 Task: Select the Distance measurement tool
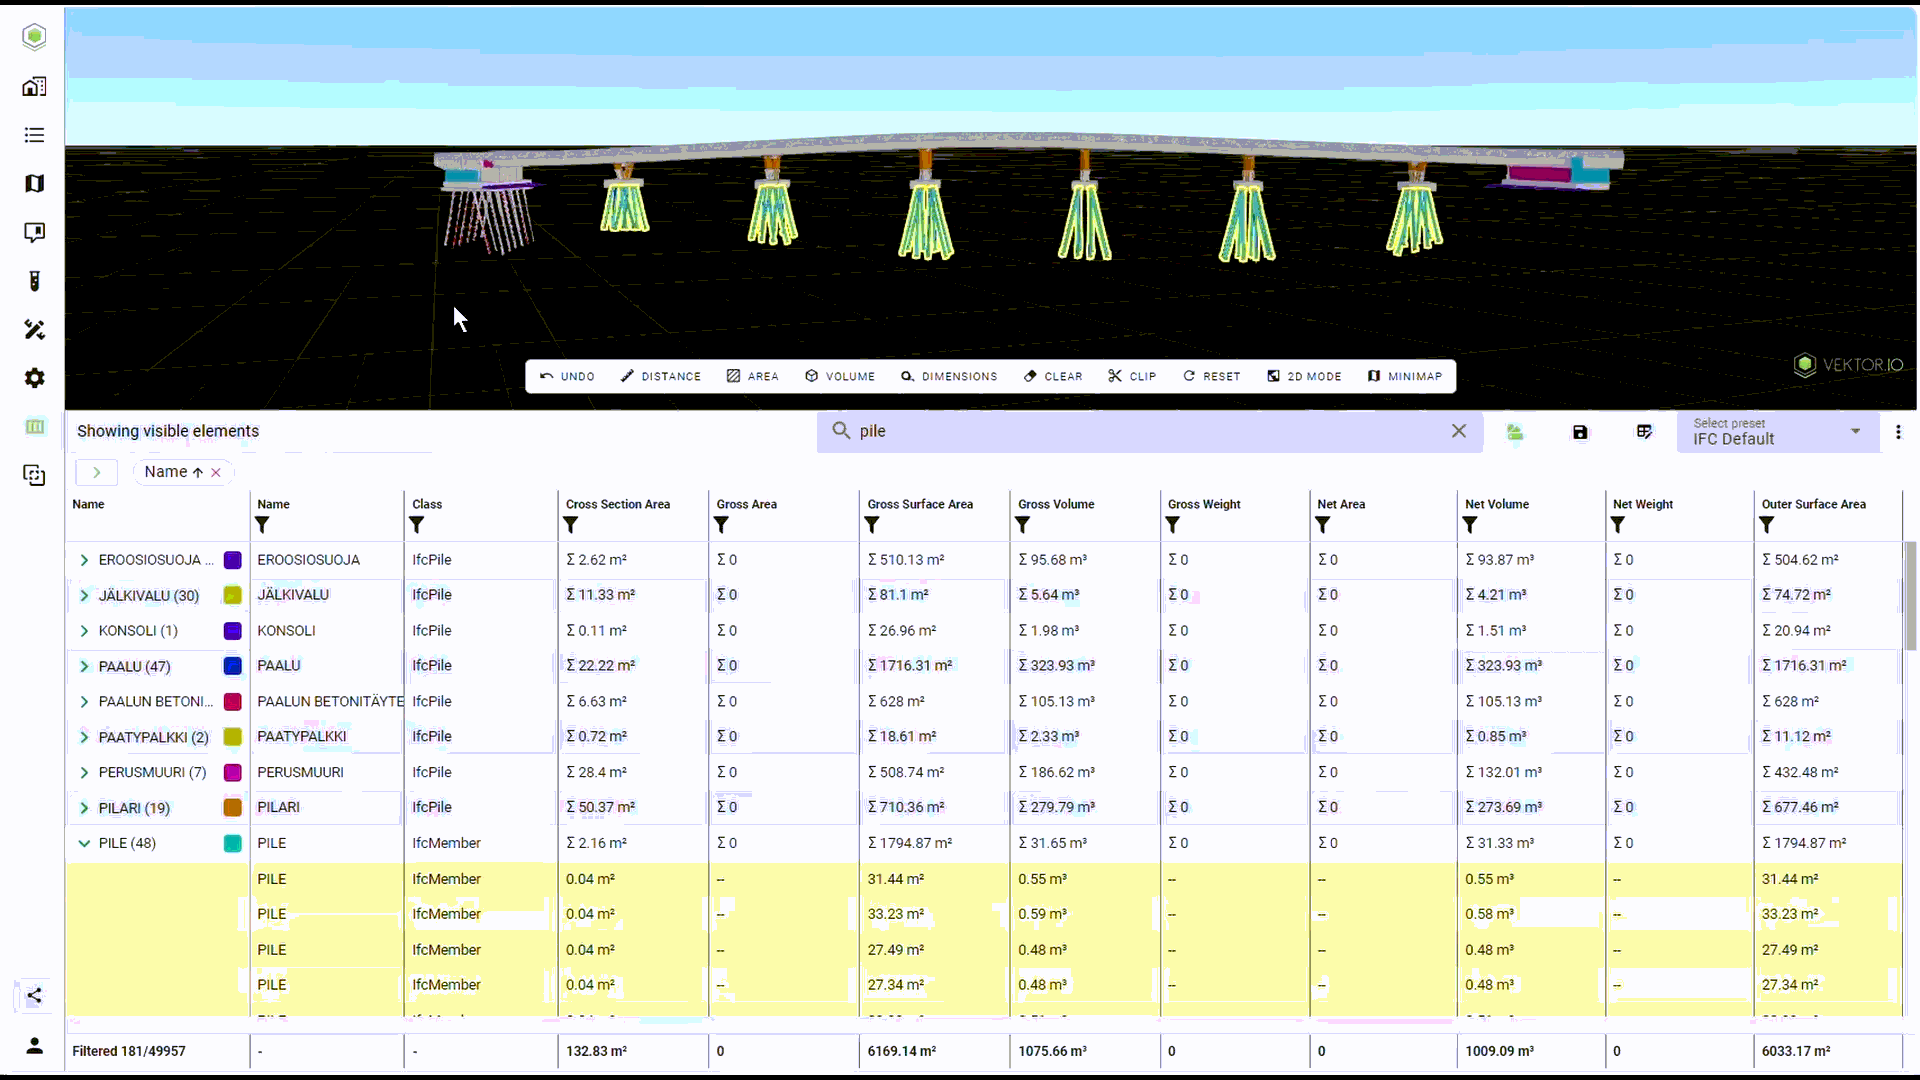pos(660,376)
